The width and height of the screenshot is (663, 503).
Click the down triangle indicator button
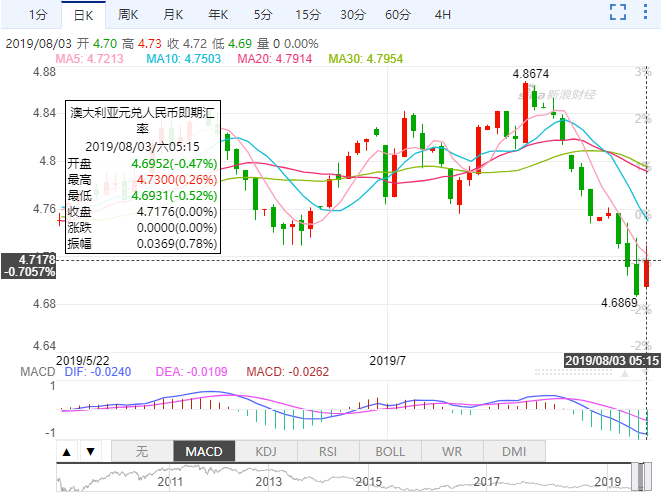[90, 452]
